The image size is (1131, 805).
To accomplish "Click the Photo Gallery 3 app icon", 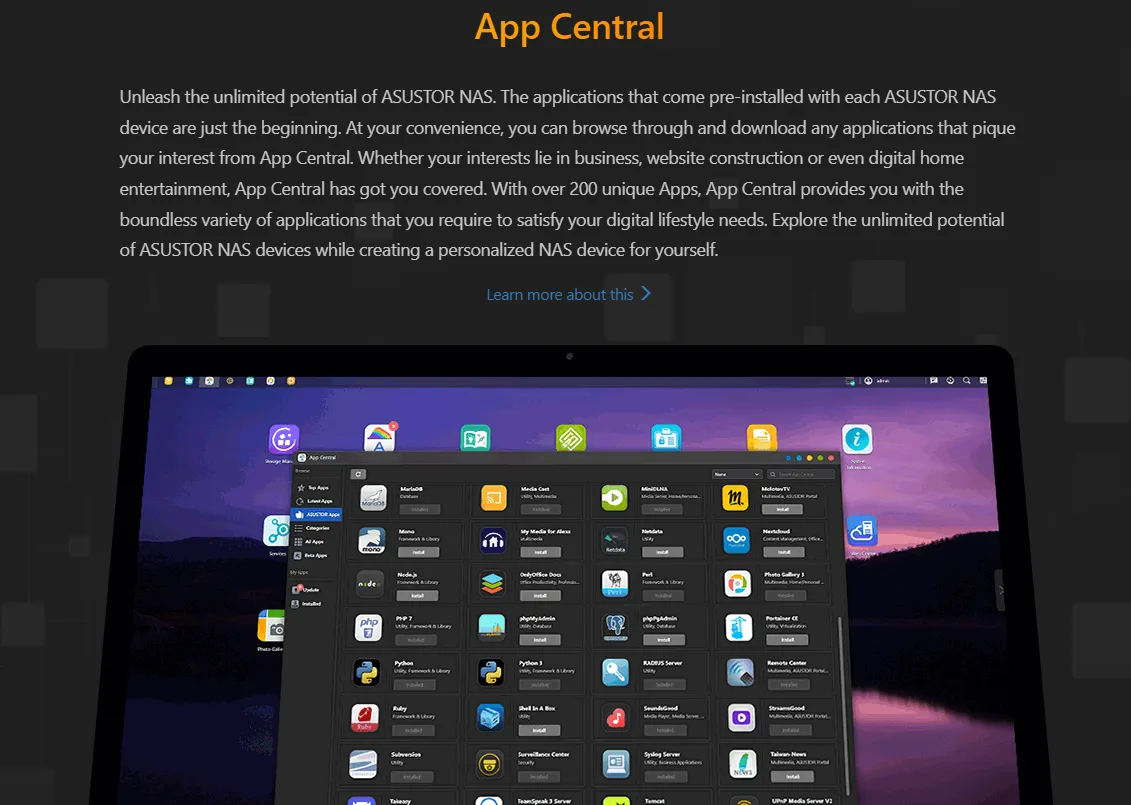I will (738, 584).
